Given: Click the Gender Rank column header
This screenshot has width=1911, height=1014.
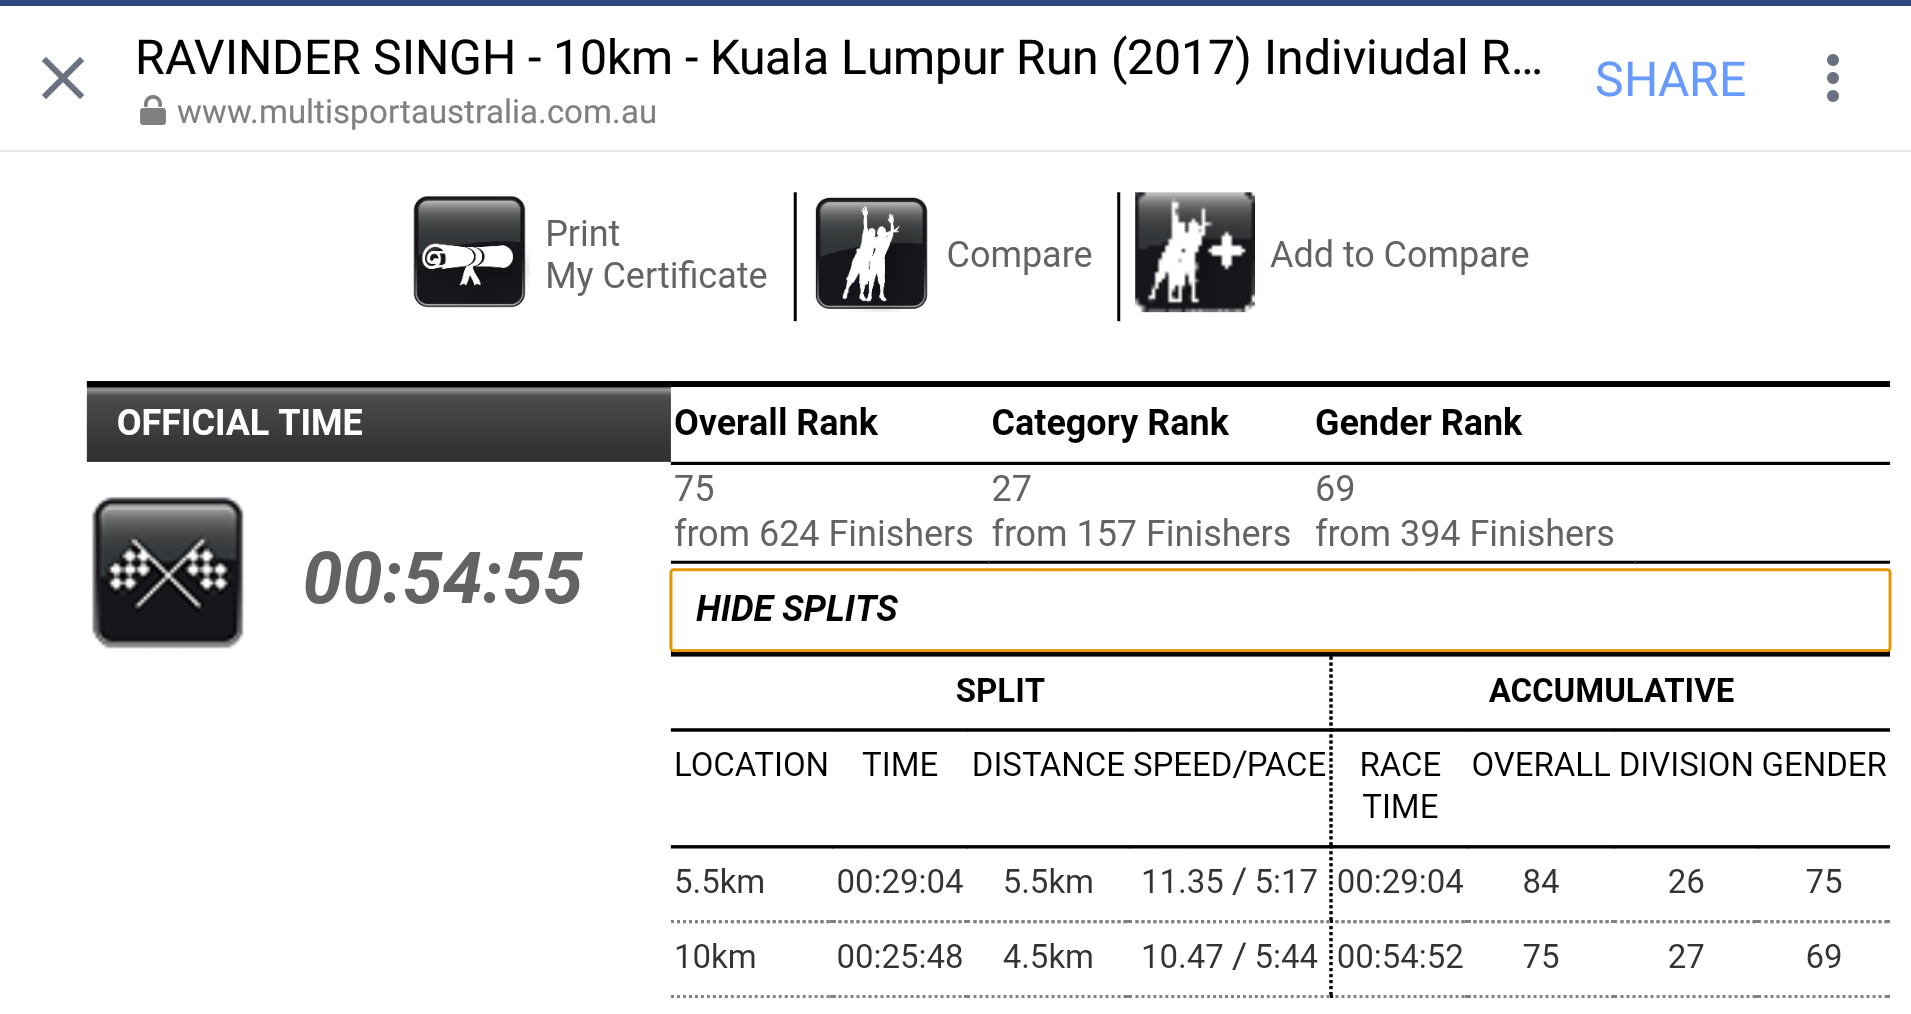Looking at the screenshot, I should point(1418,422).
